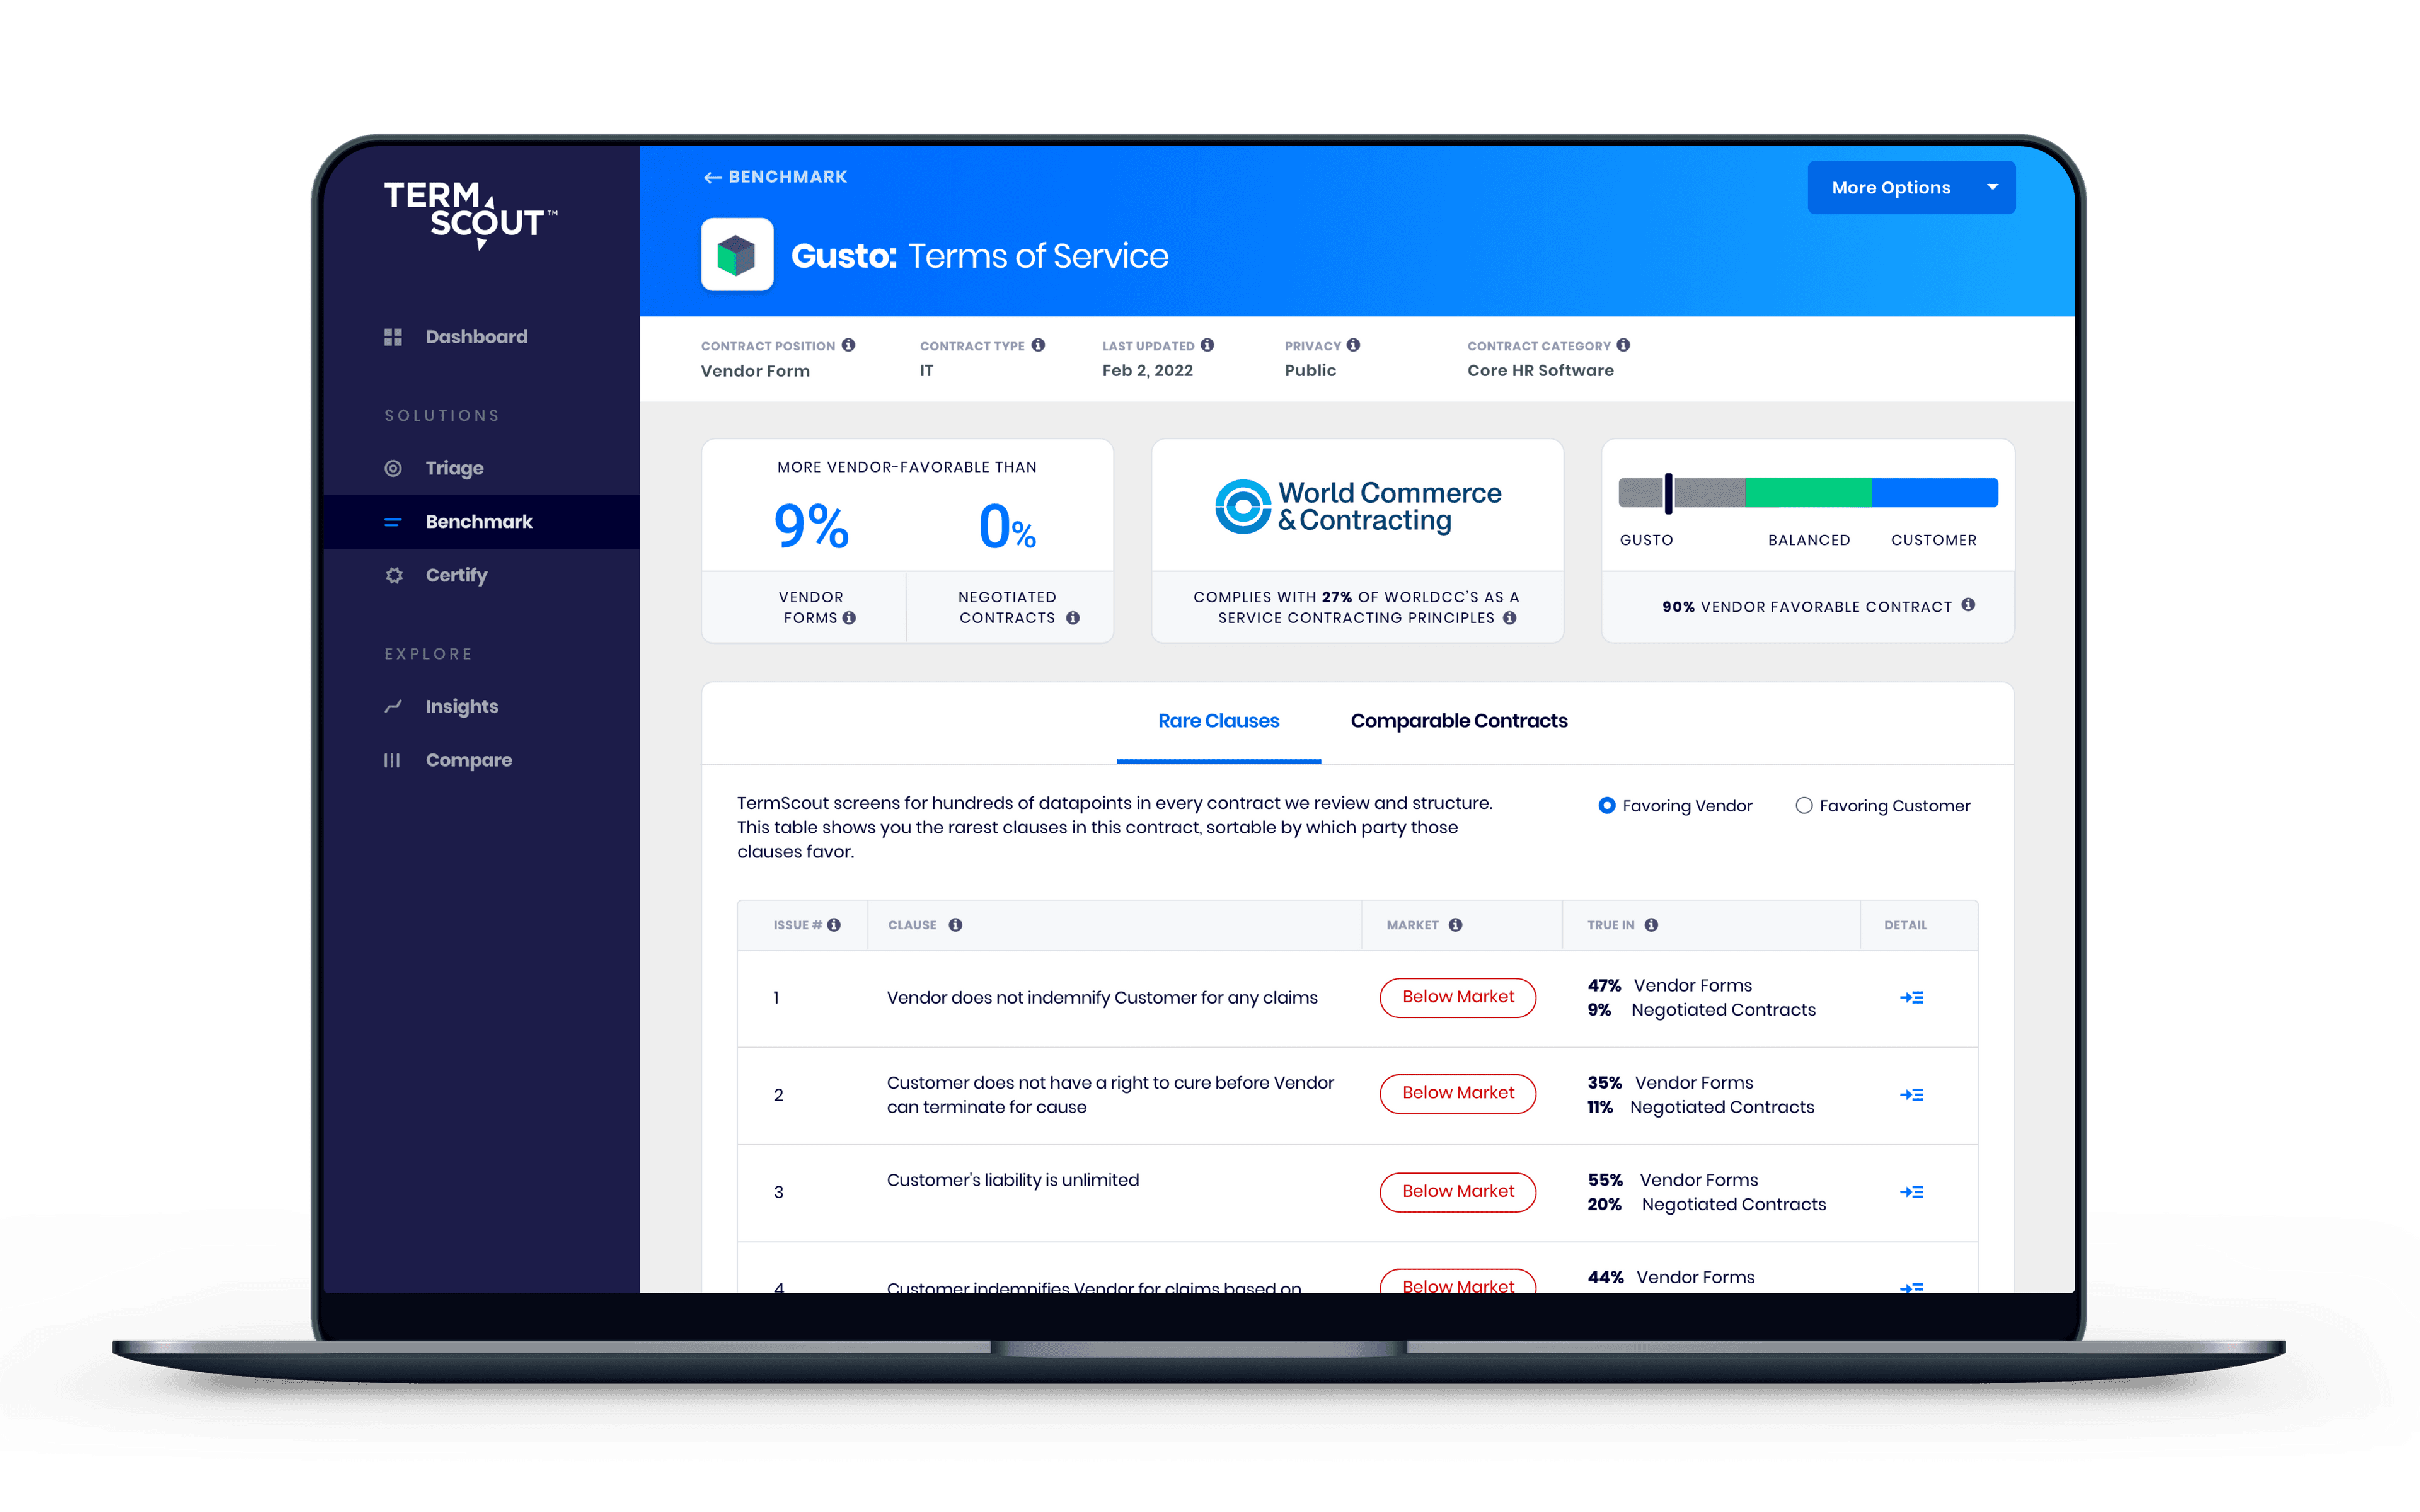Screen dimensions: 2420x1512
Task: Click info icon in True In header
Action: 1651,925
